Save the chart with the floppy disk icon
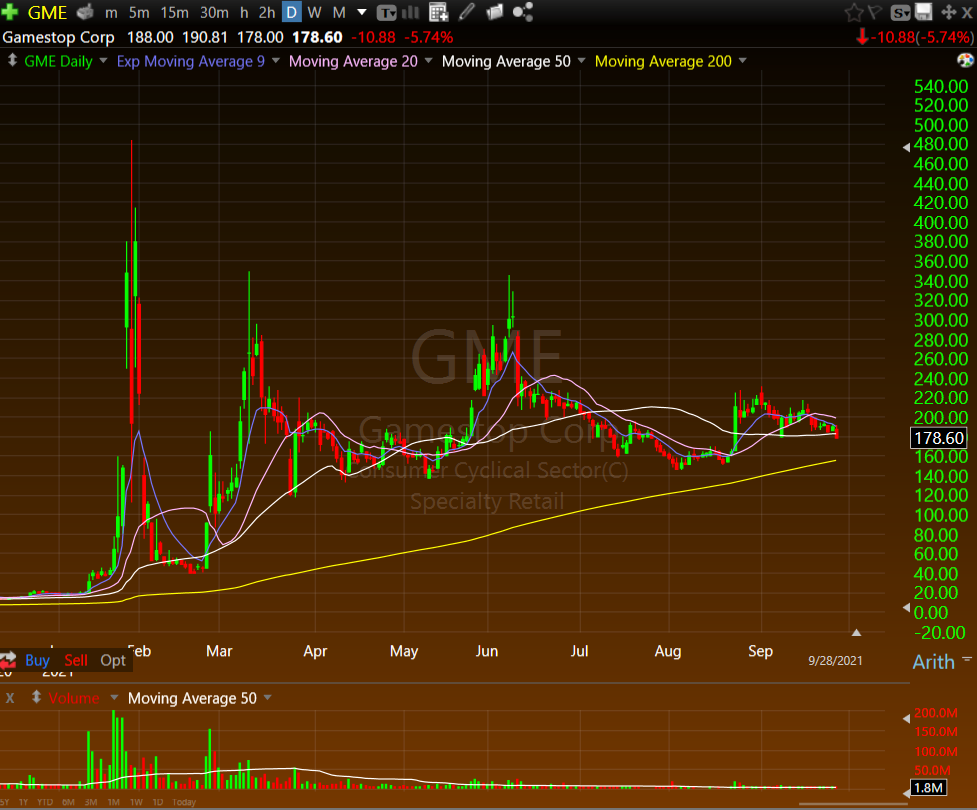Image resolution: width=977 pixels, height=810 pixels. pyautogui.click(x=923, y=12)
